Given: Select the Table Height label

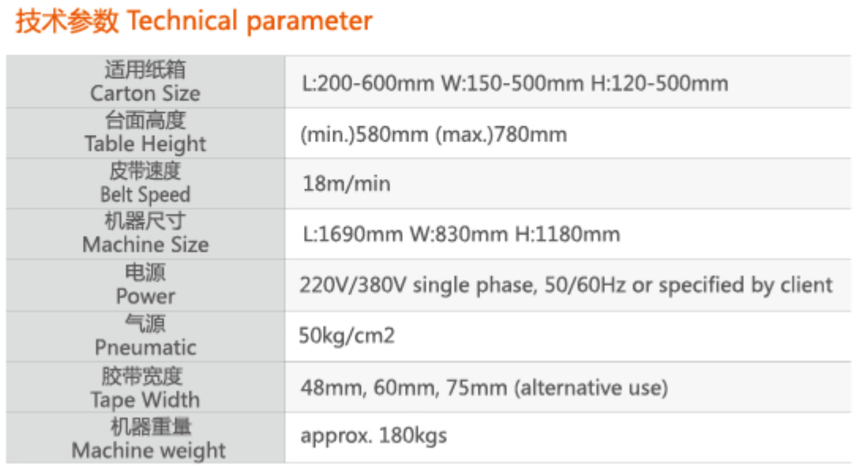Looking at the screenshot, I should click(x=145, y=144).
